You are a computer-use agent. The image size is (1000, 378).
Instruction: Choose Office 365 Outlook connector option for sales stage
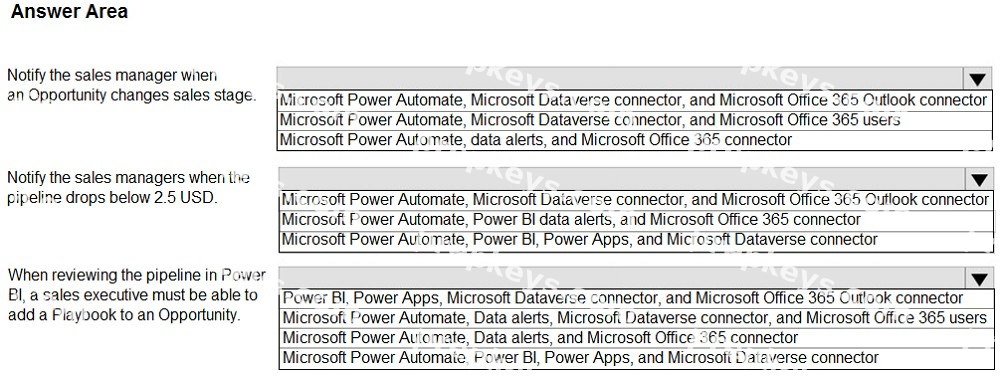(634, 100)
